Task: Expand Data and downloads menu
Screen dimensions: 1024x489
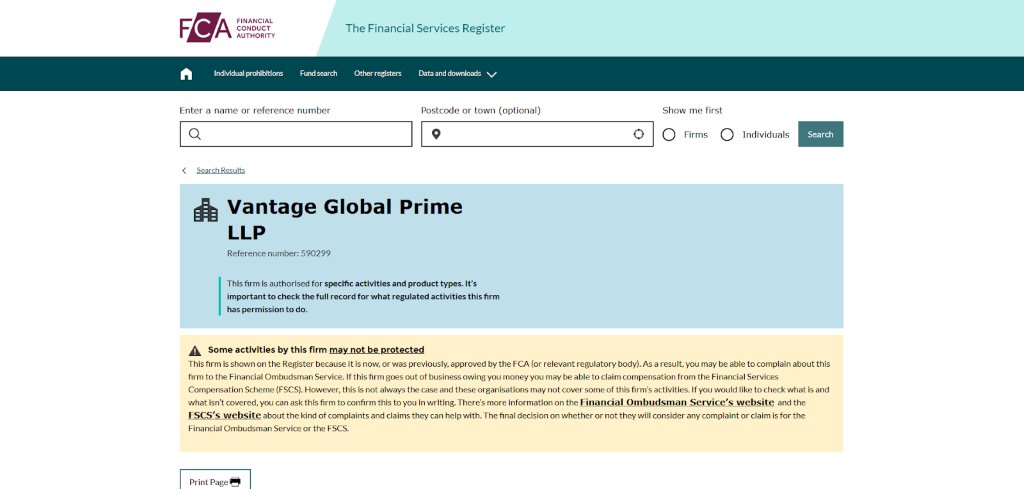Action: click(x=457, y=74)
